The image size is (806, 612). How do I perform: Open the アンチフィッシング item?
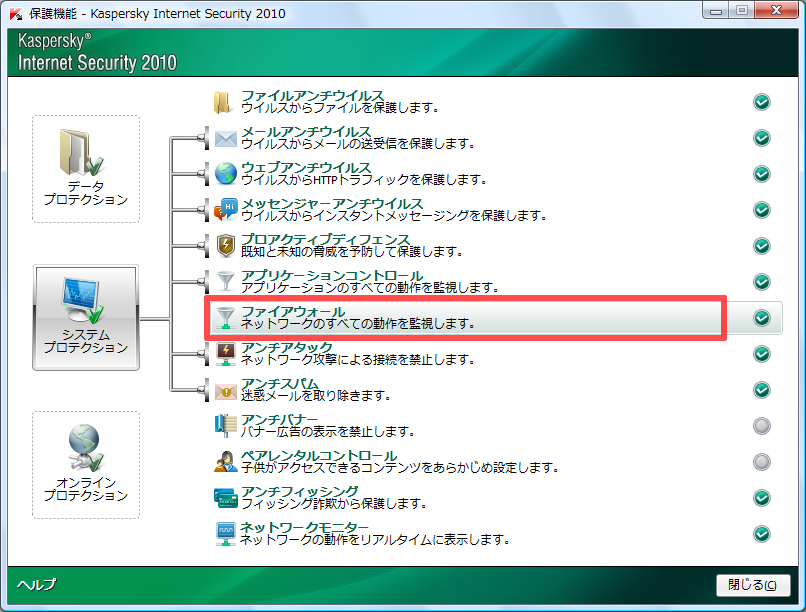point(300,491)
